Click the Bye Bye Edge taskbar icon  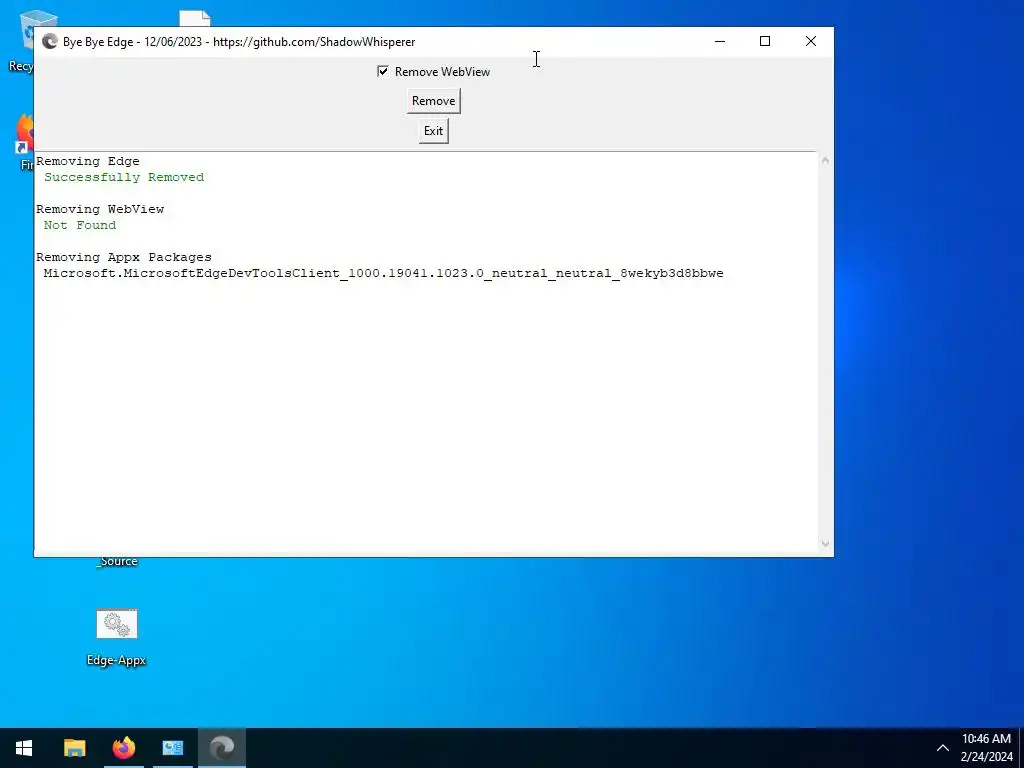[222, 748]
